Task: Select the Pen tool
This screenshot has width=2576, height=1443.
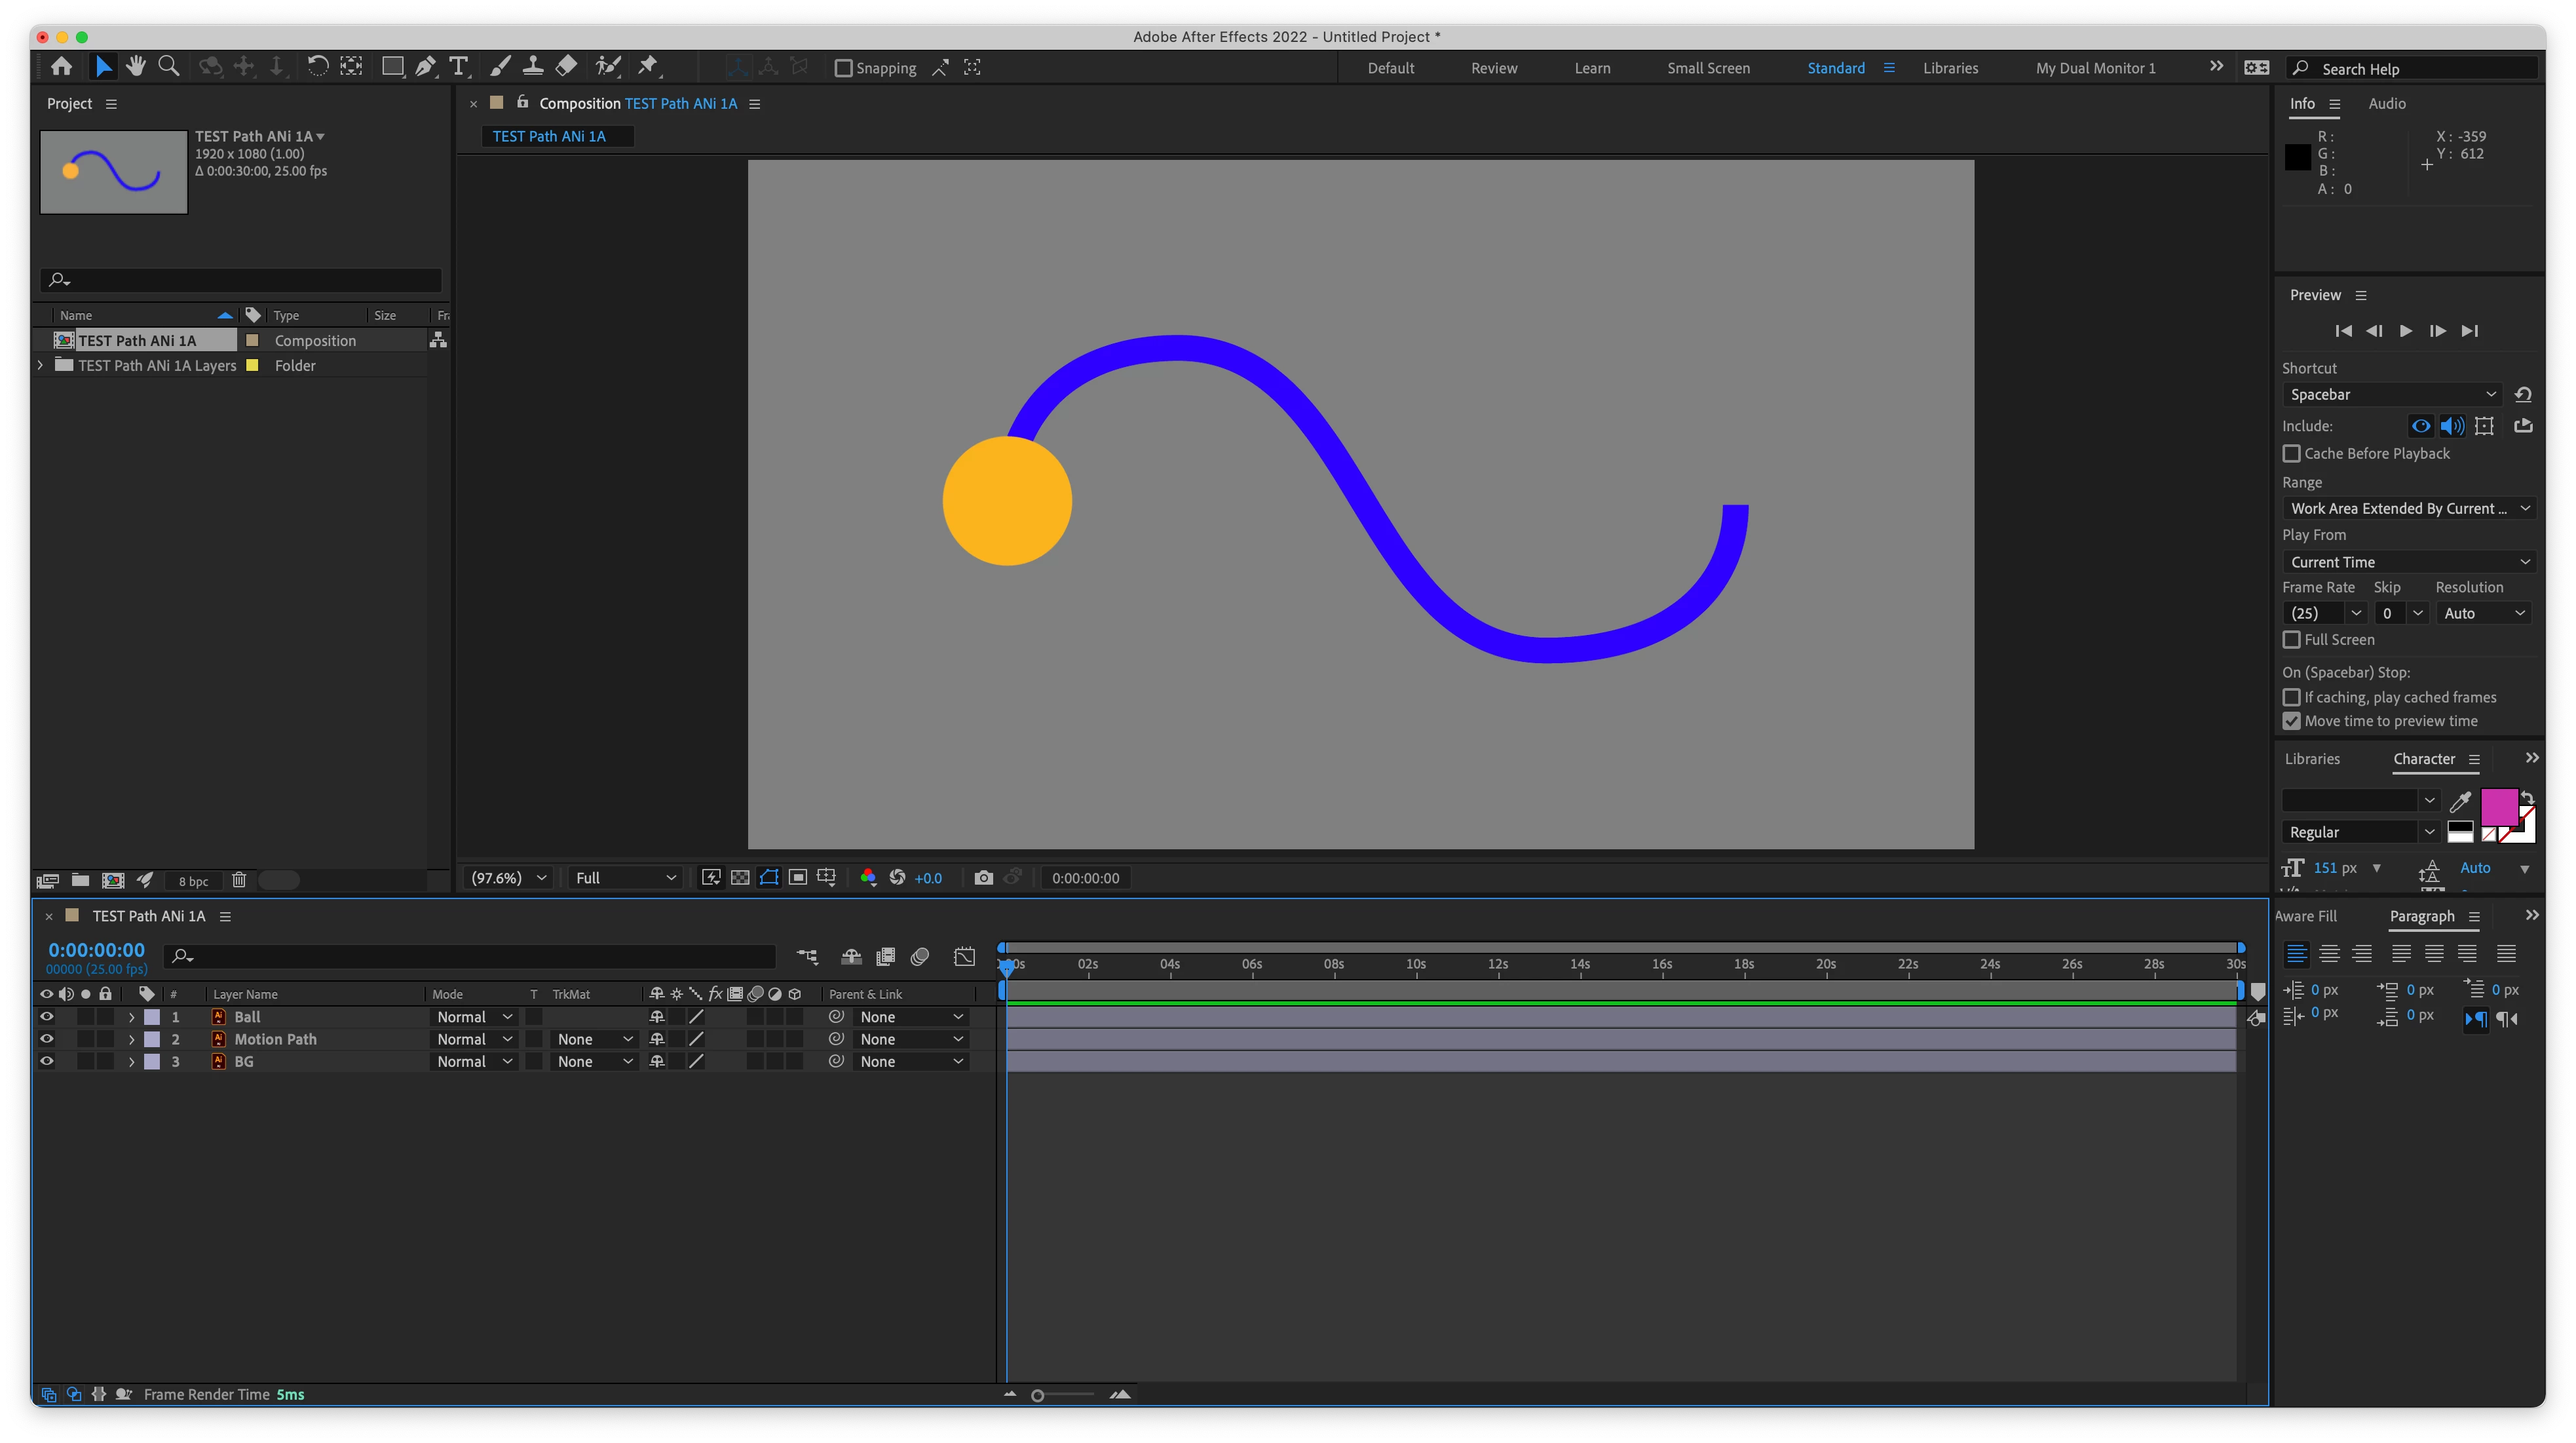Action: click(x=425, y=67)
